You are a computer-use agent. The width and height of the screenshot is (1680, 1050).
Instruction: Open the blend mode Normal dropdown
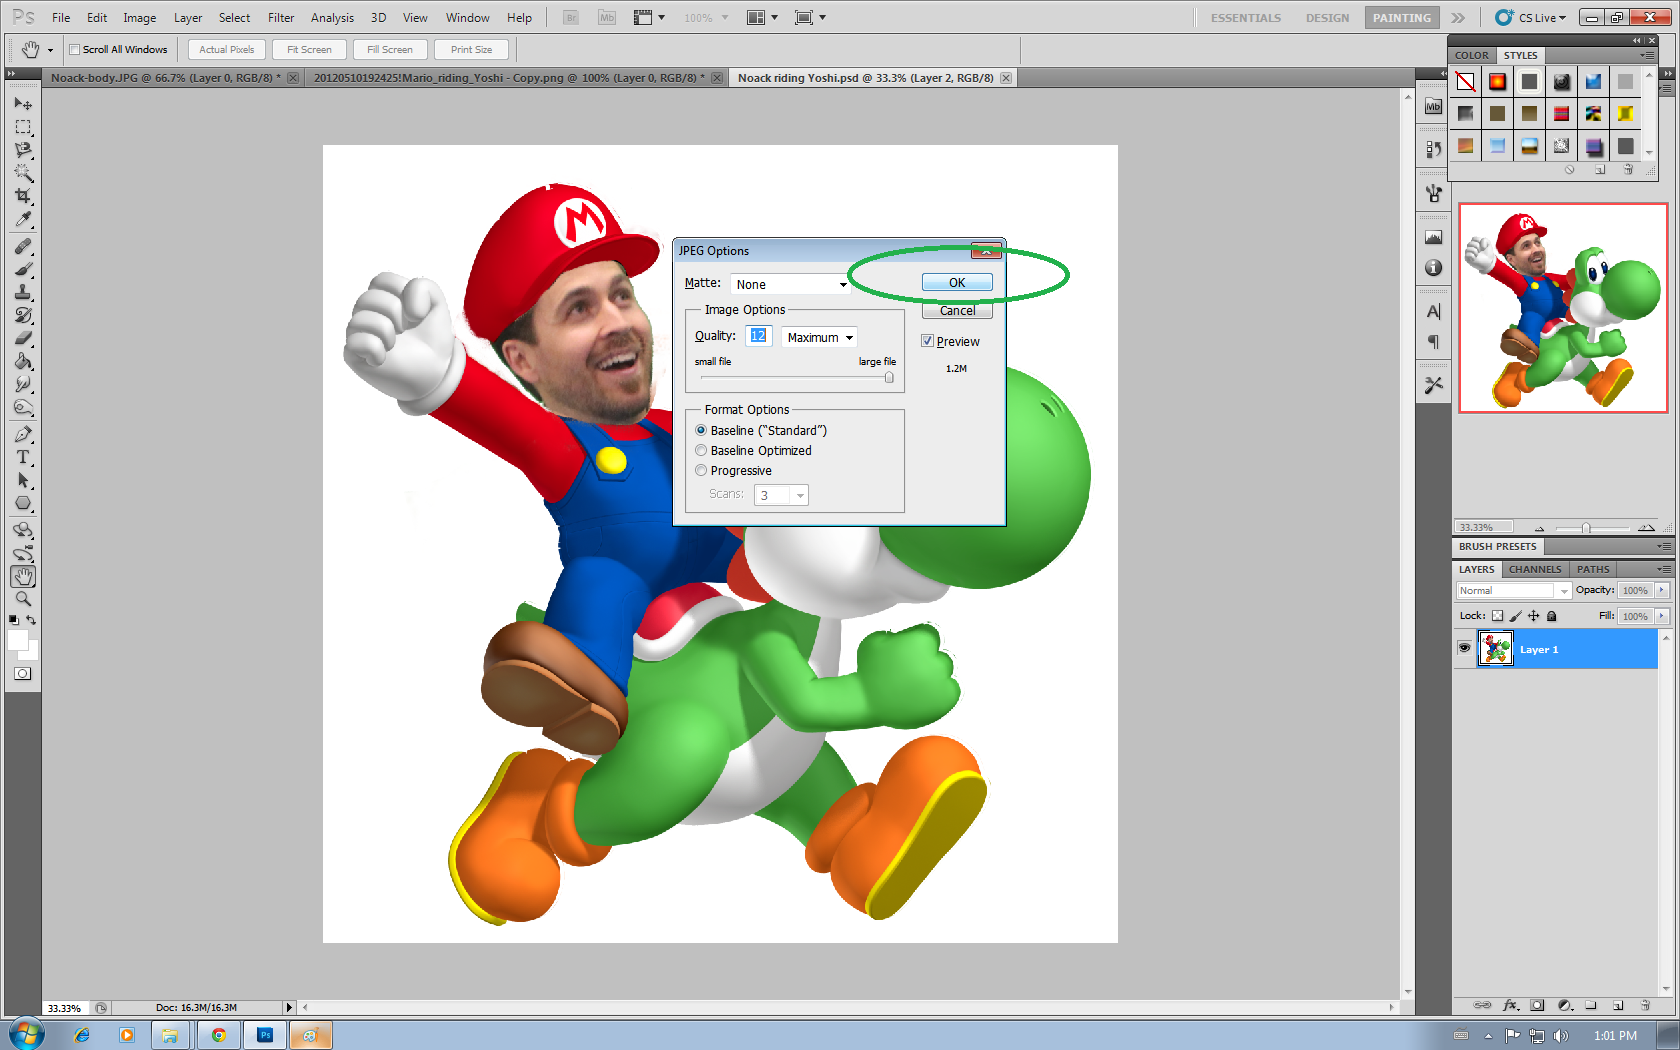pos(1513,590)
